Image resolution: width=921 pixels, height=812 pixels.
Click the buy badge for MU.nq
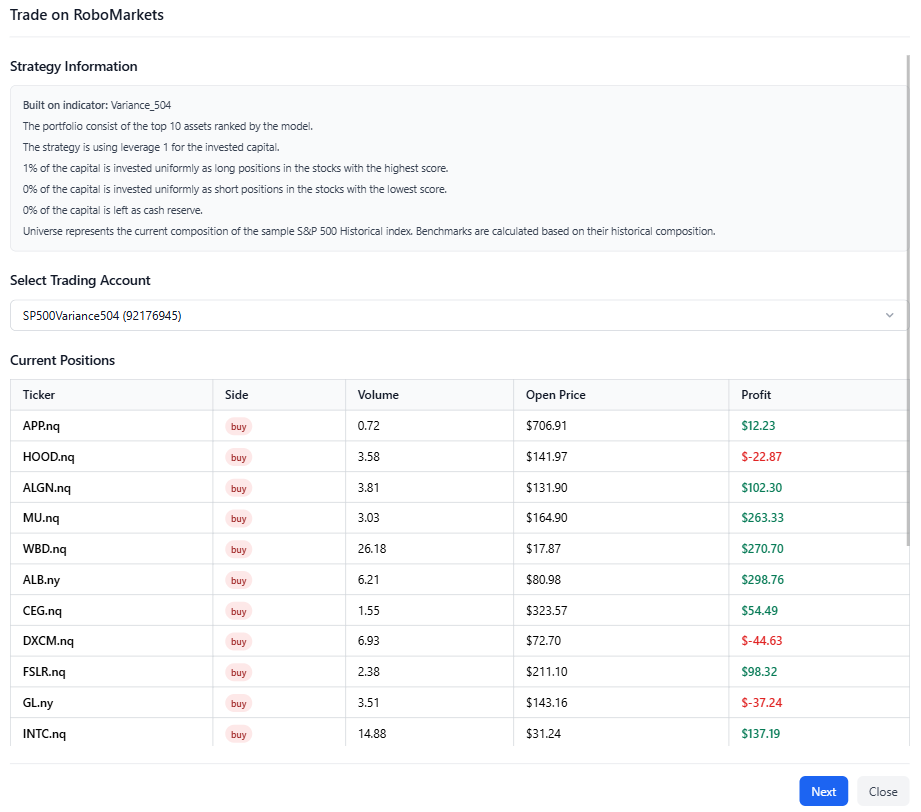[238, 519]
